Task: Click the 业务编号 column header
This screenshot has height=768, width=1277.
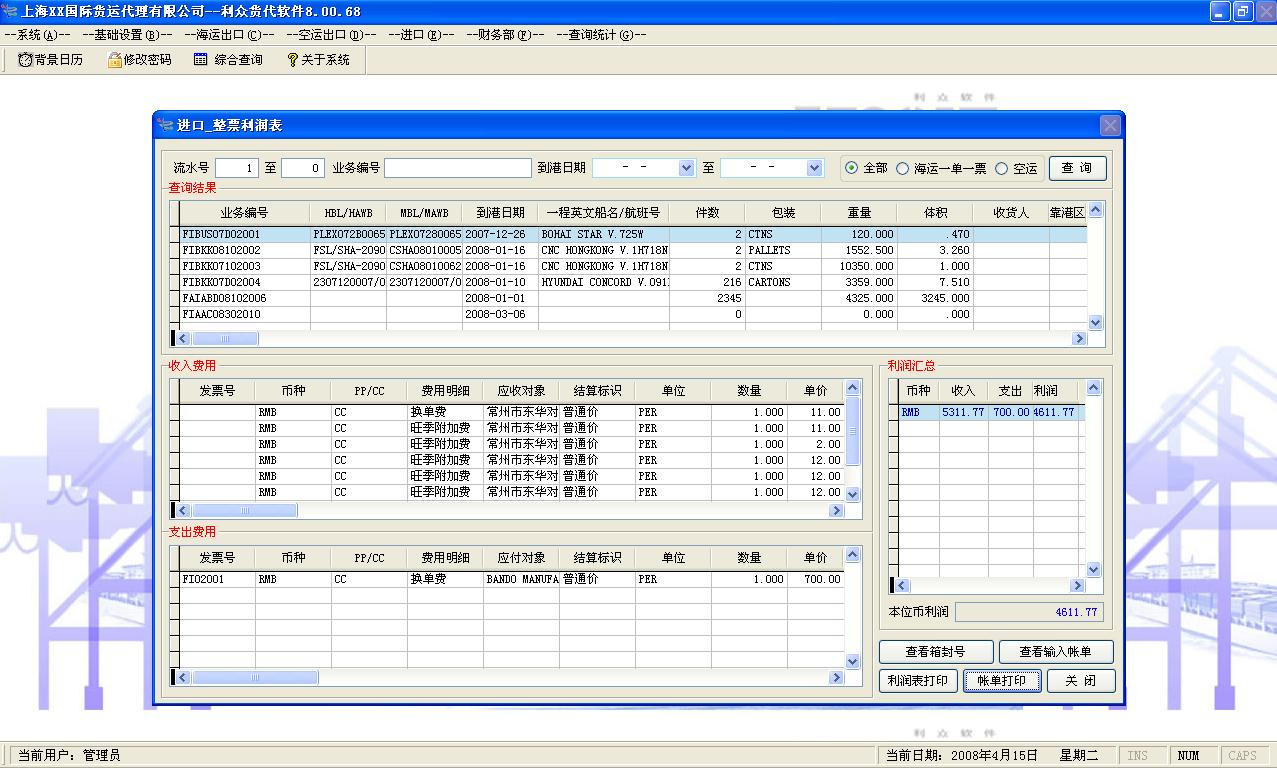Action: [245, 213]
